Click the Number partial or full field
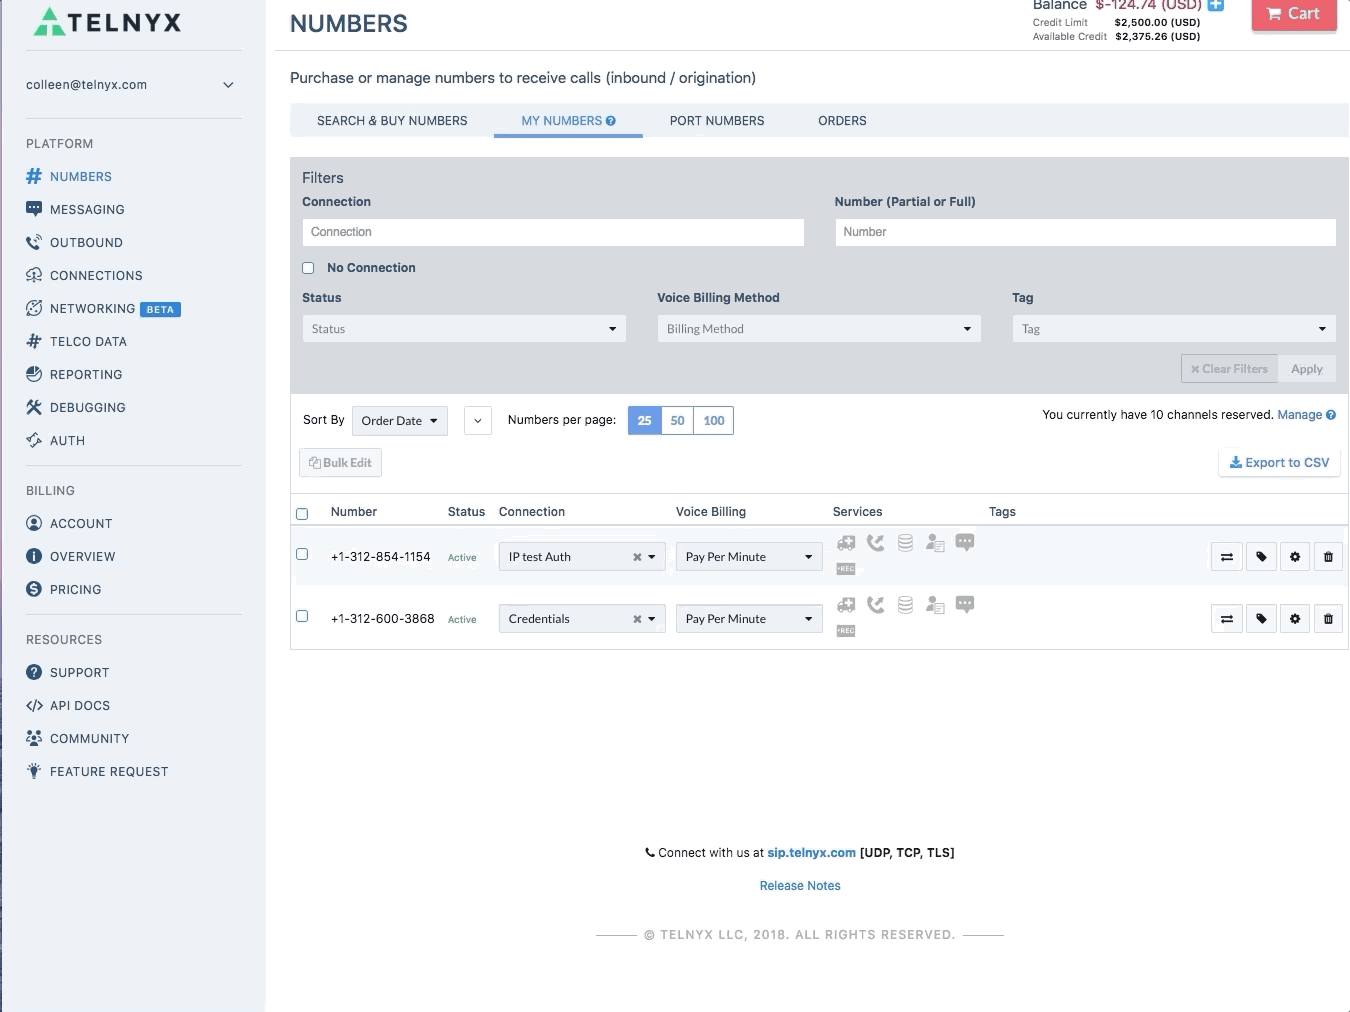Viewport: 1350px width, 1012px height. 1085,232
